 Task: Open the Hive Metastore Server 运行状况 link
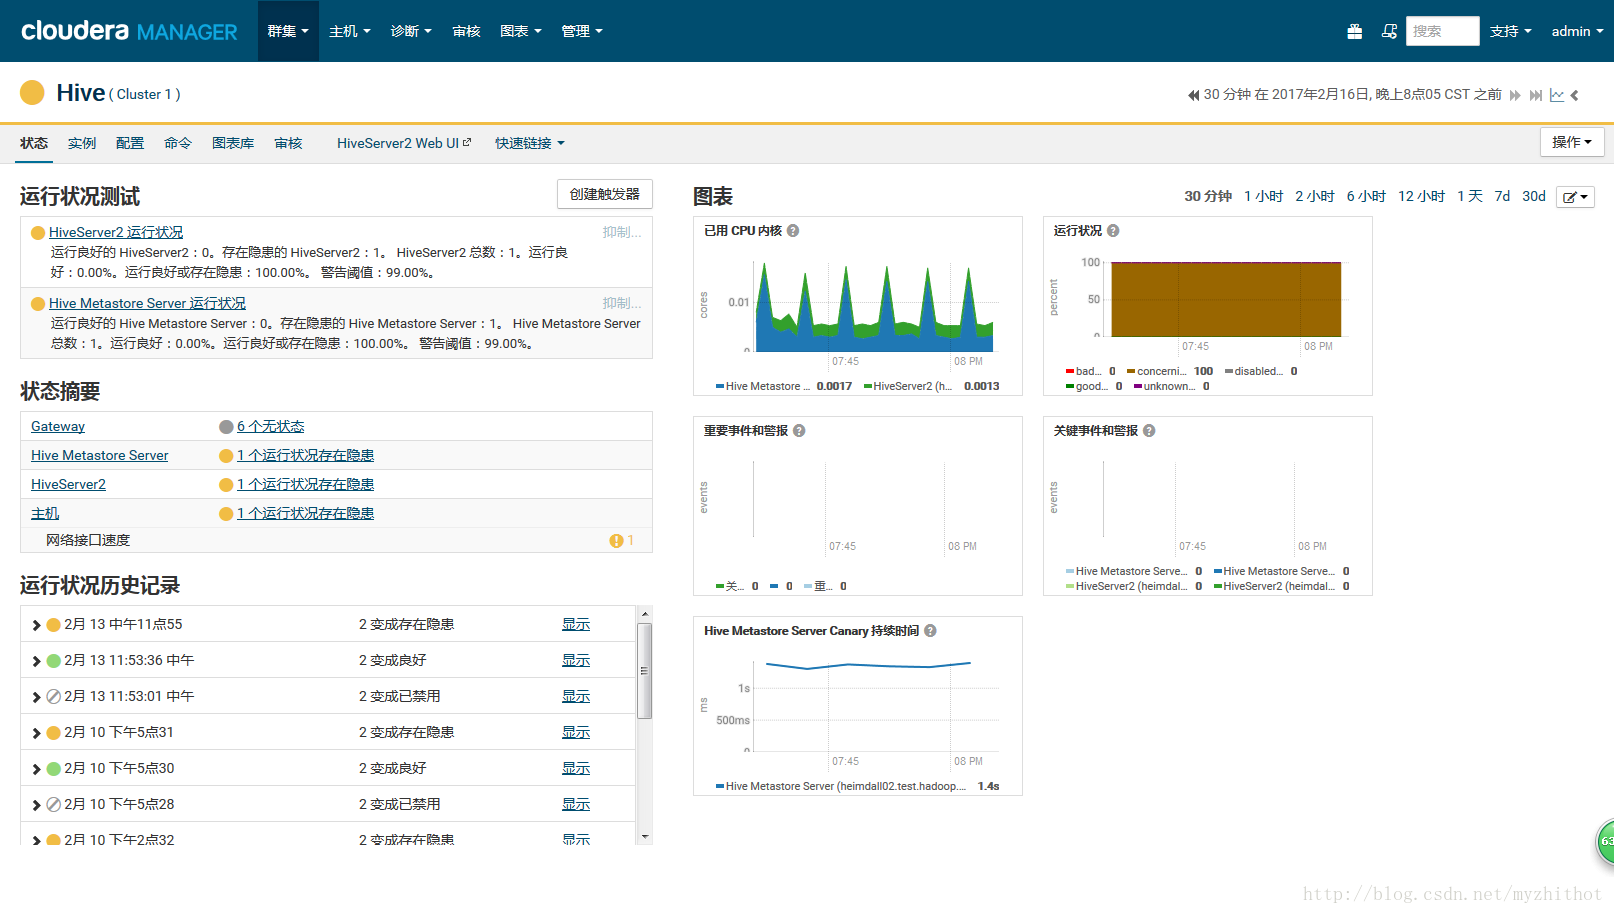pos(147,303)
